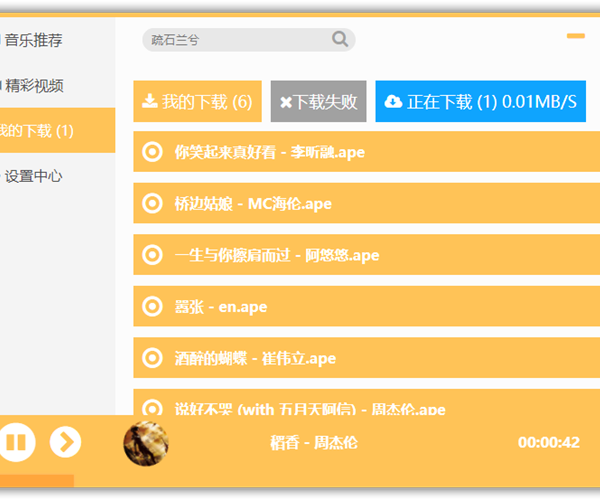The image size is (600, 500).
Task: Switch to 下载失败 tab
Action: 318,102
